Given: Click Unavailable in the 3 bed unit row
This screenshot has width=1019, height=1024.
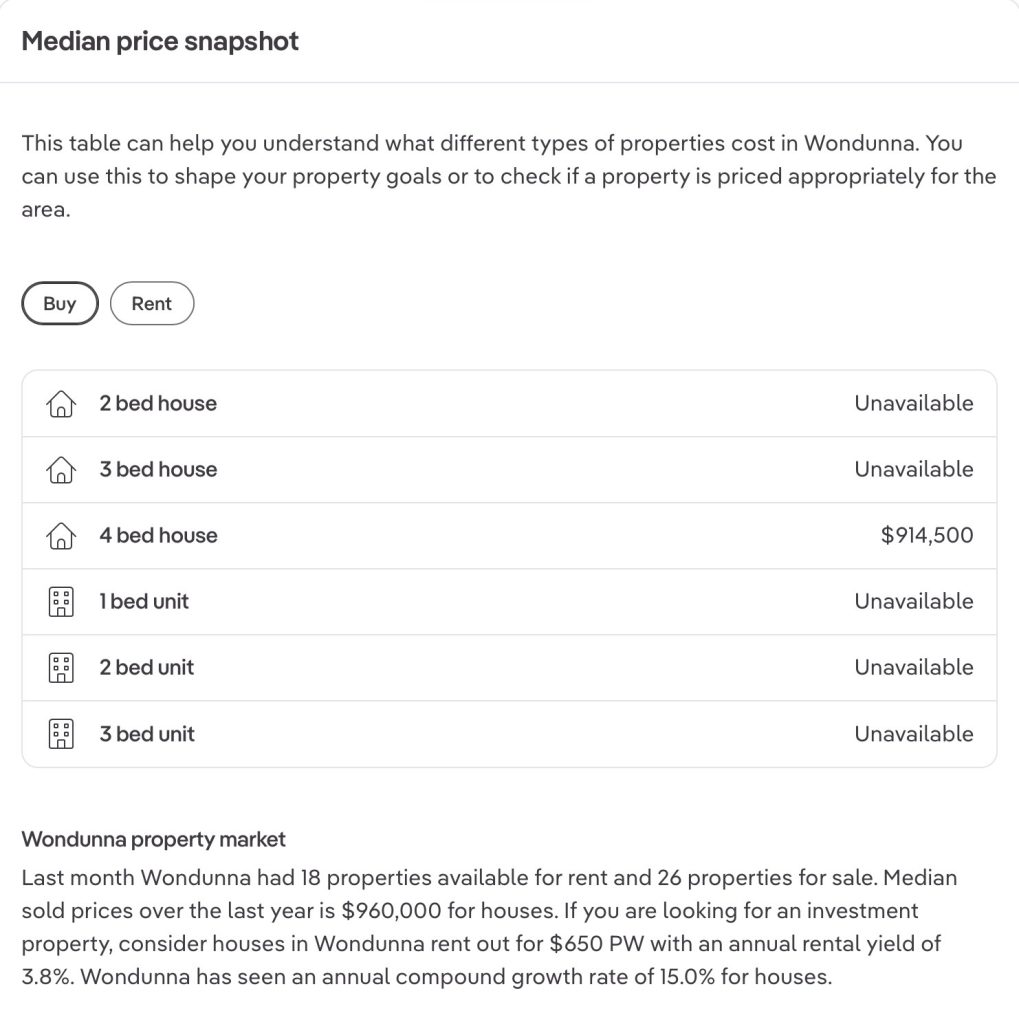Looking at the screenshot, I should click(913, 734).
